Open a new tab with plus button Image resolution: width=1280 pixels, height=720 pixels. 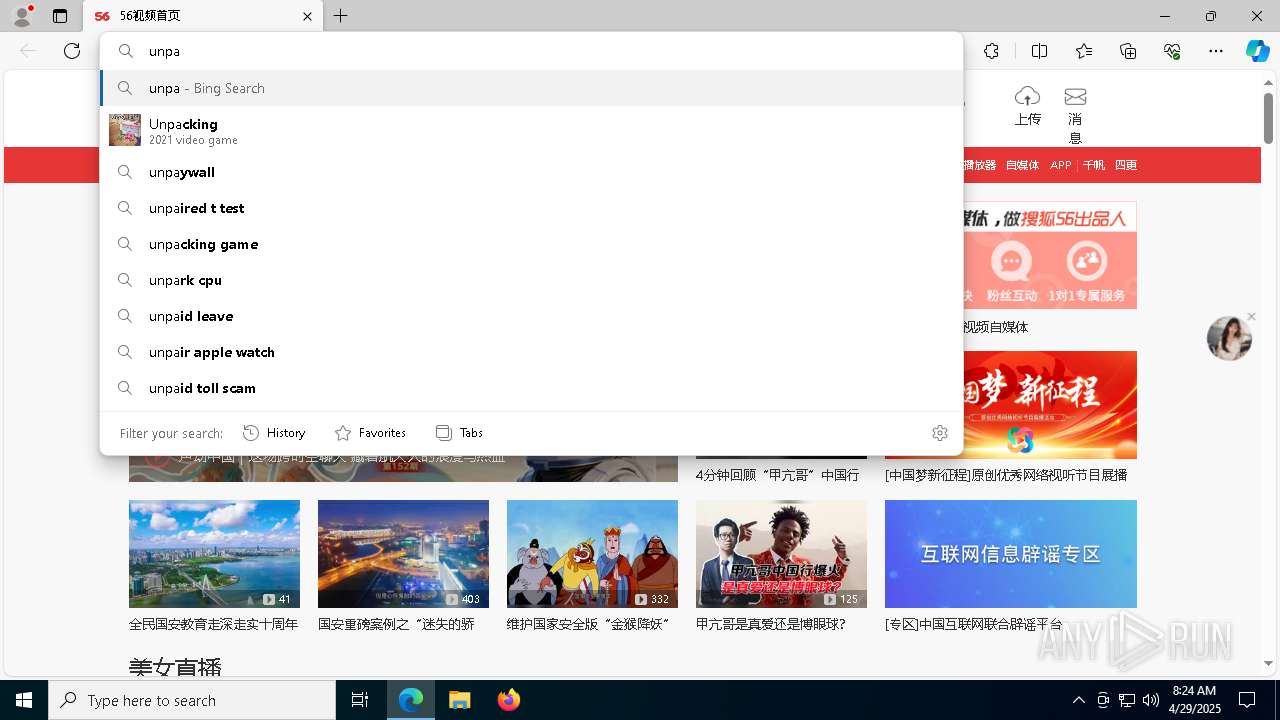point(341,16)
